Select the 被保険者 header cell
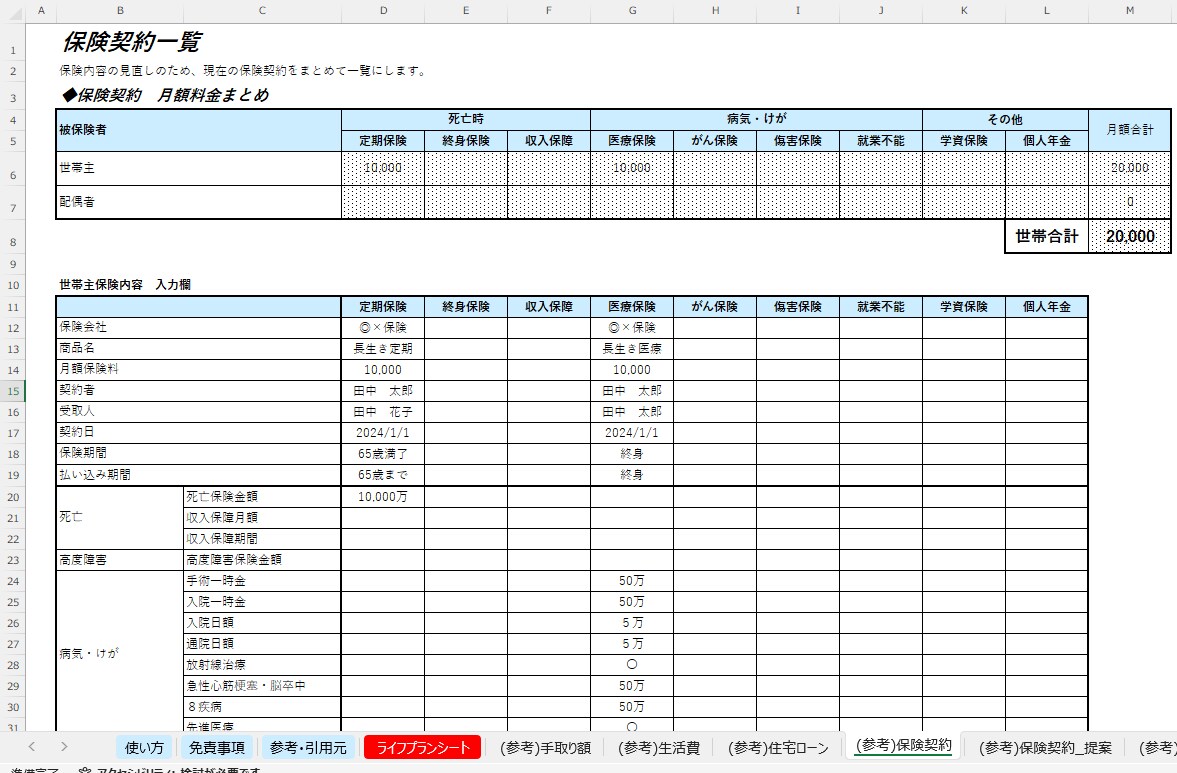Image resolution: width=1177 pixels, height=773 pixels. click(199, 130)
